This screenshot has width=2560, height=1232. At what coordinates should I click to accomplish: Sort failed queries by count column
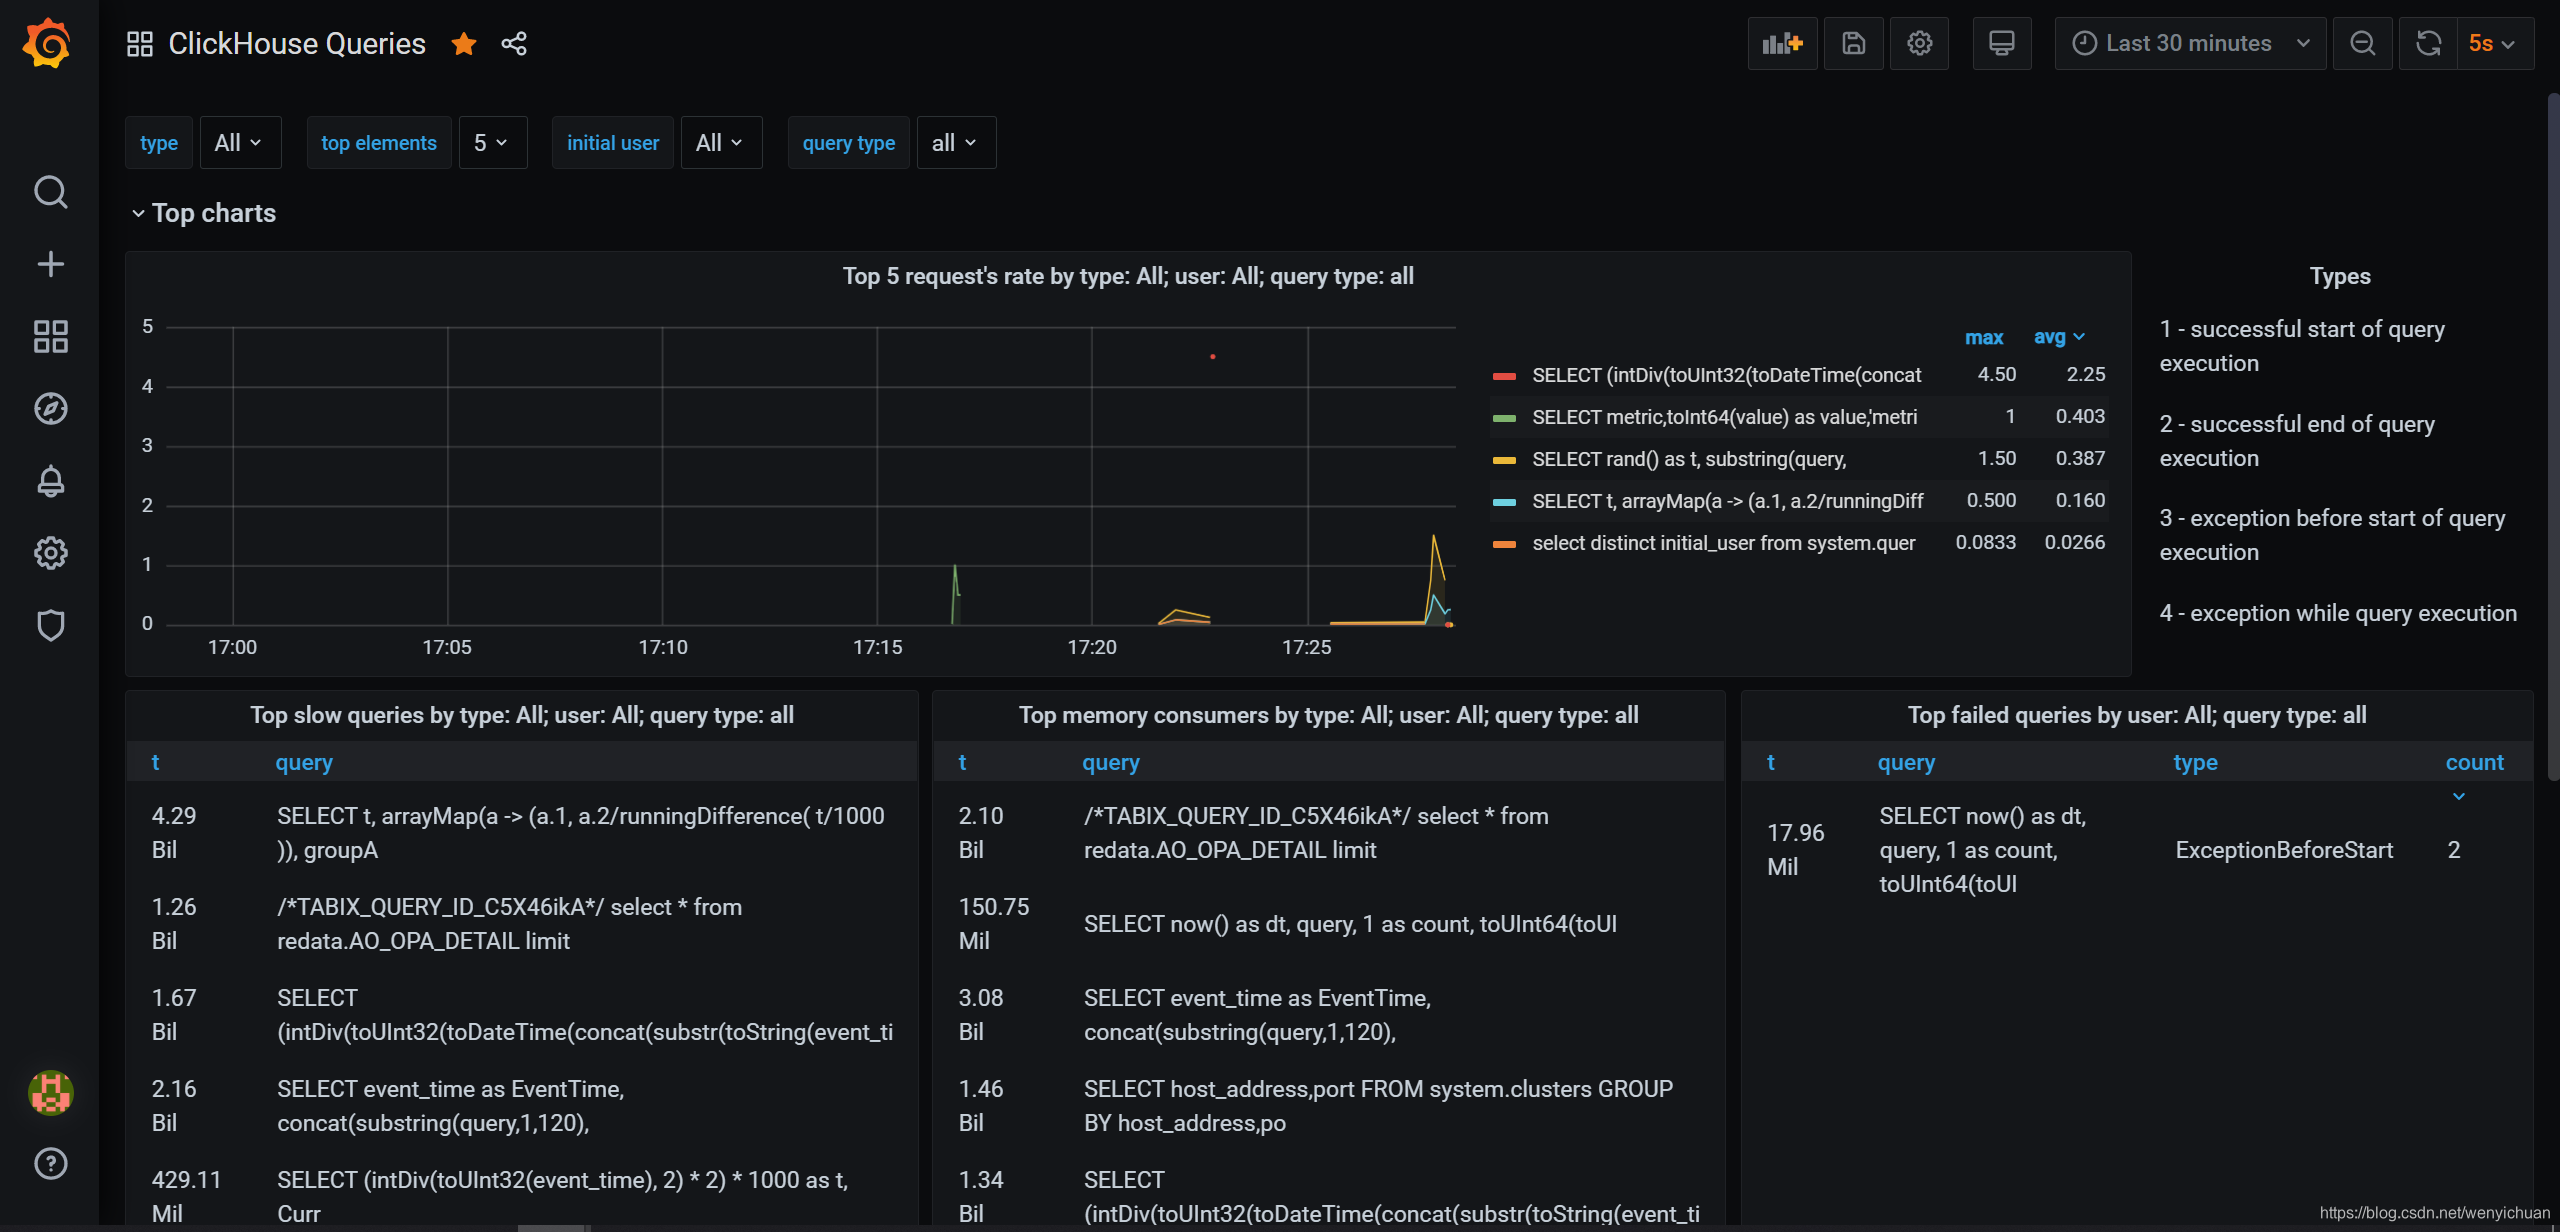click(x=2474, y=762)
